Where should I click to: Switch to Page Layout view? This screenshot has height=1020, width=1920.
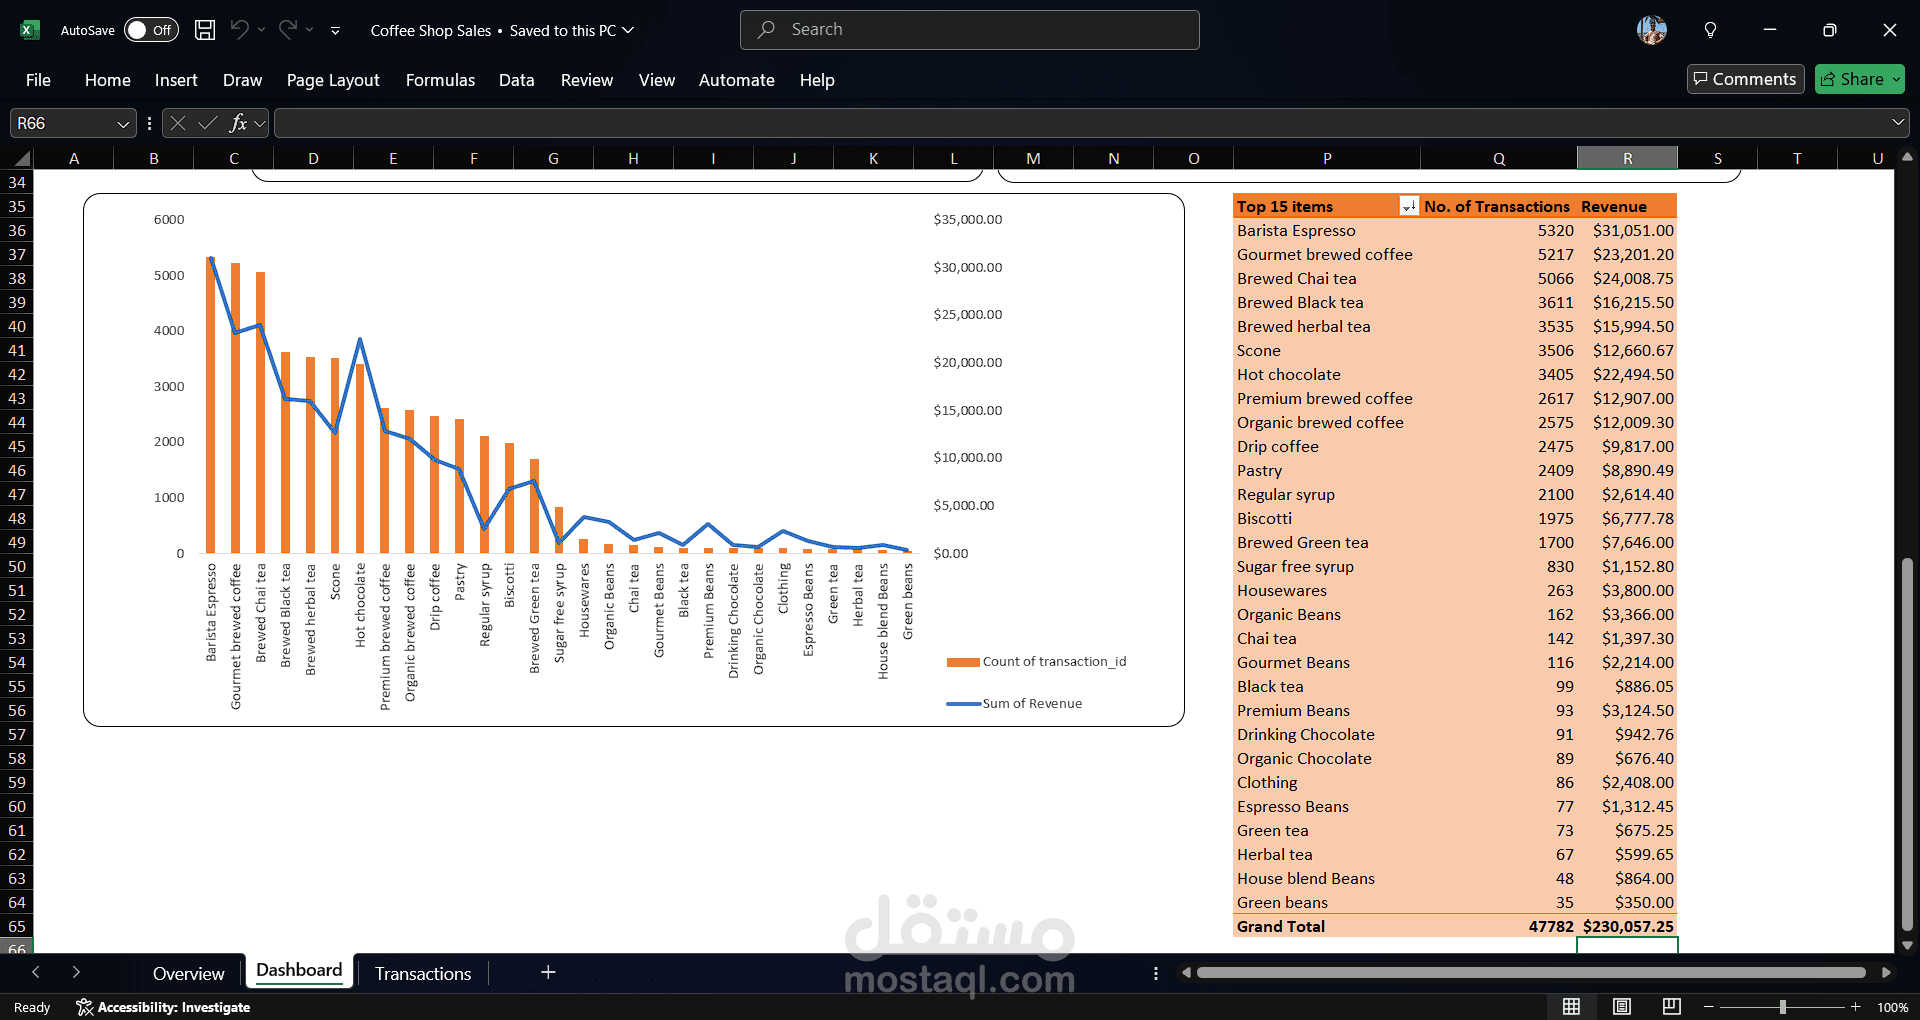1622,1007
